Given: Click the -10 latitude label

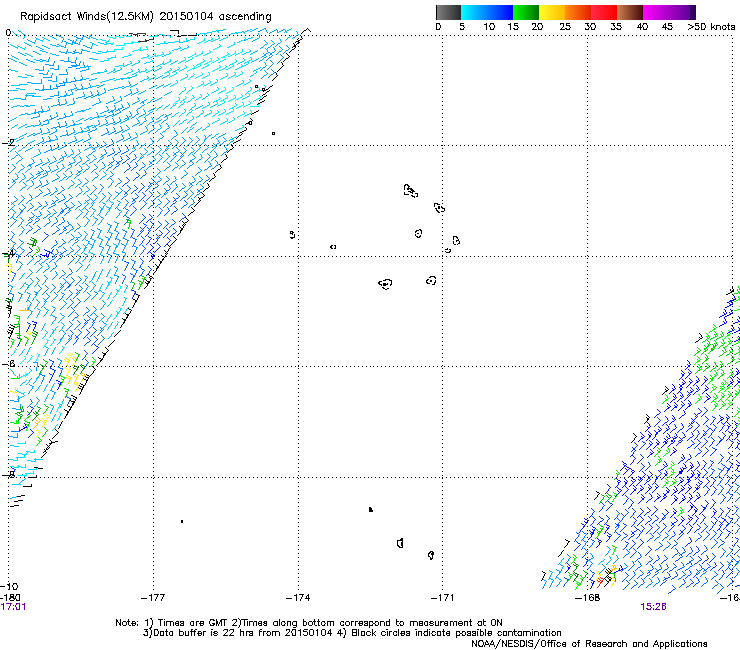Looking at the screenshot, I should [9, 587].
